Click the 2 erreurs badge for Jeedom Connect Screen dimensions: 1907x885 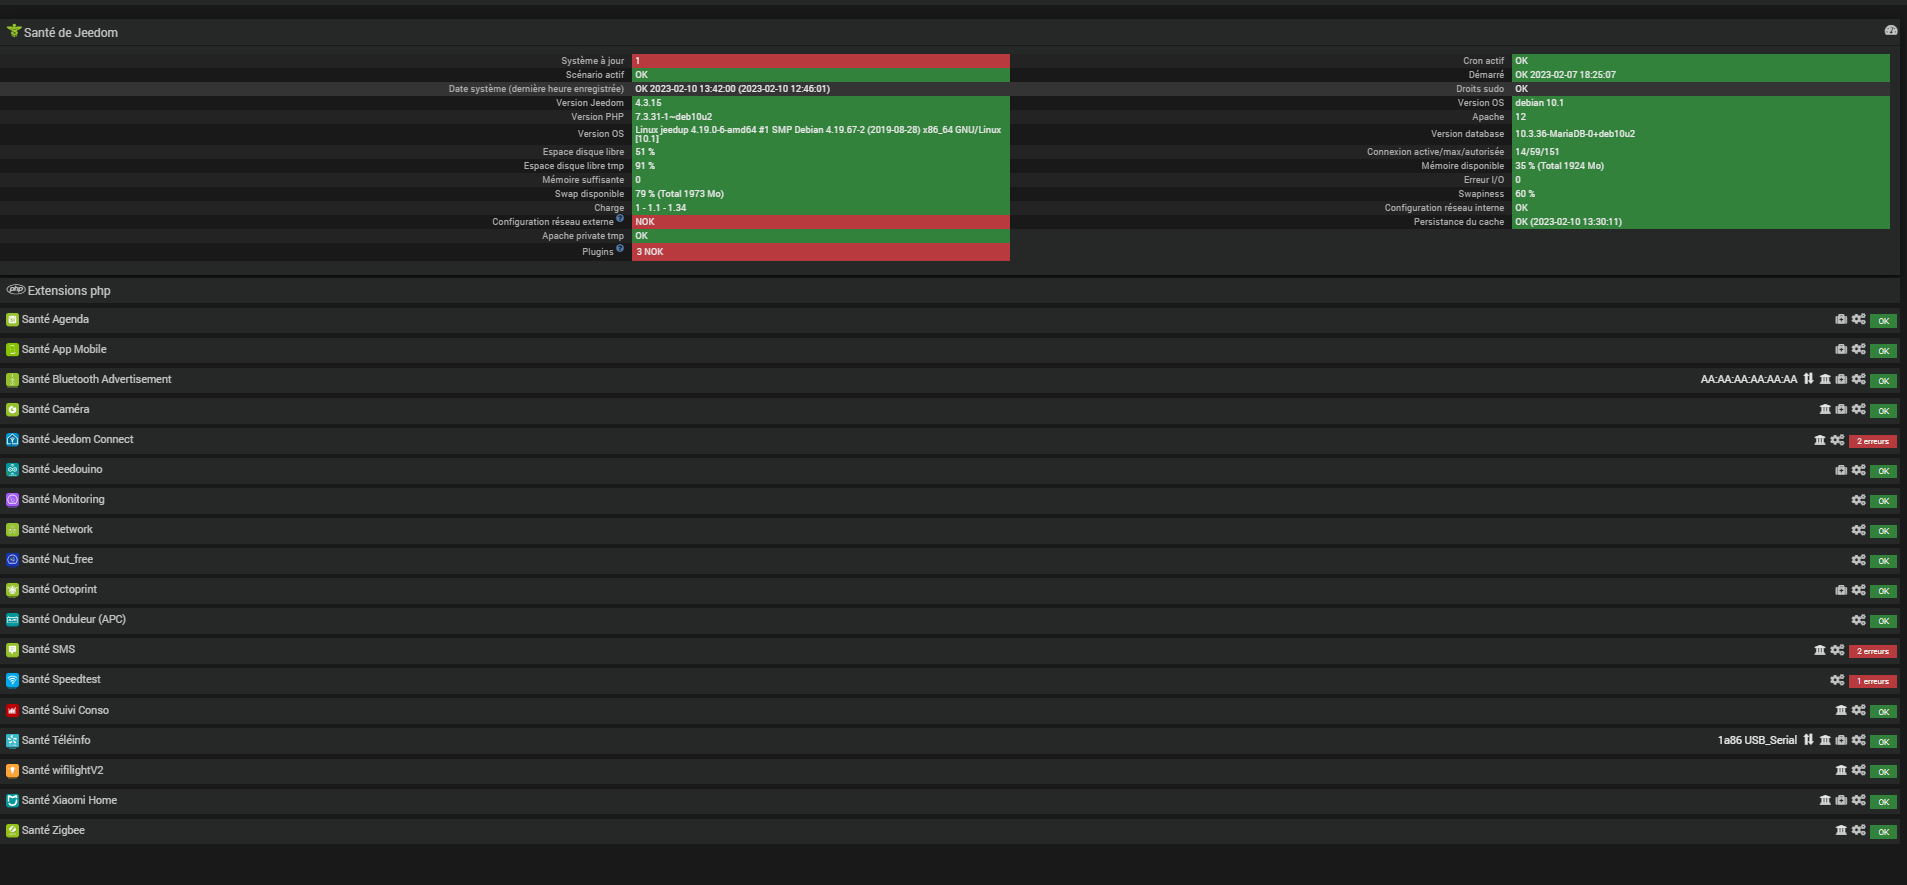click(1873, 441)
